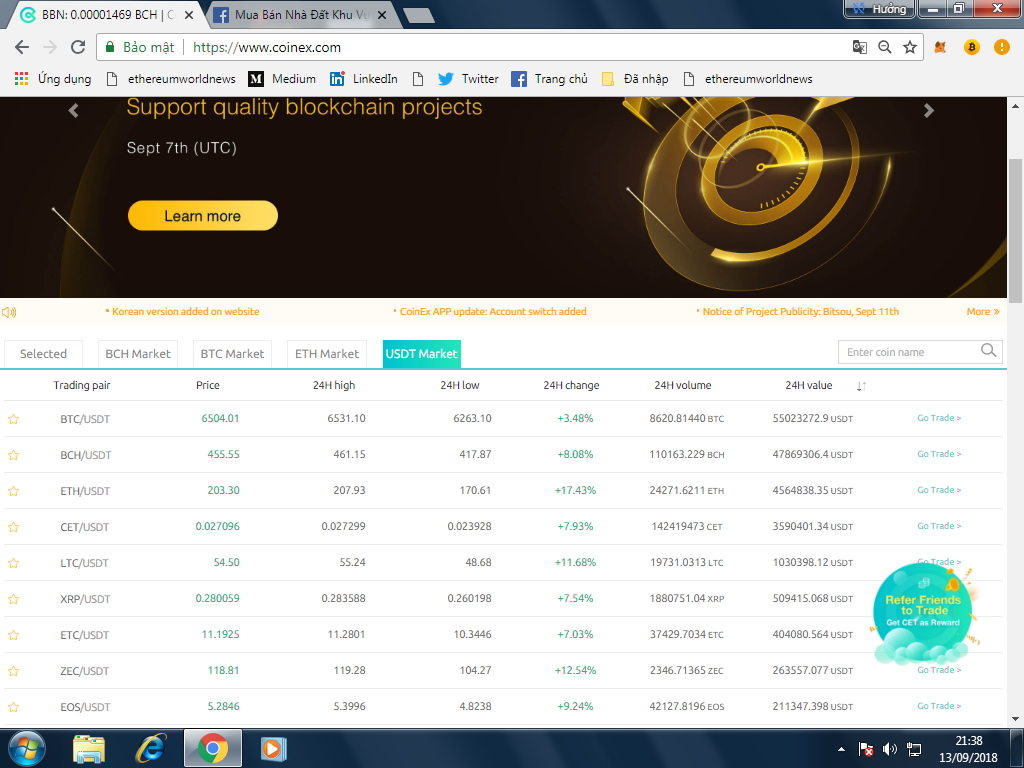
Task: Favorite CET/USDT with its star
Action: pyautogui.click(x=14, y=527)
